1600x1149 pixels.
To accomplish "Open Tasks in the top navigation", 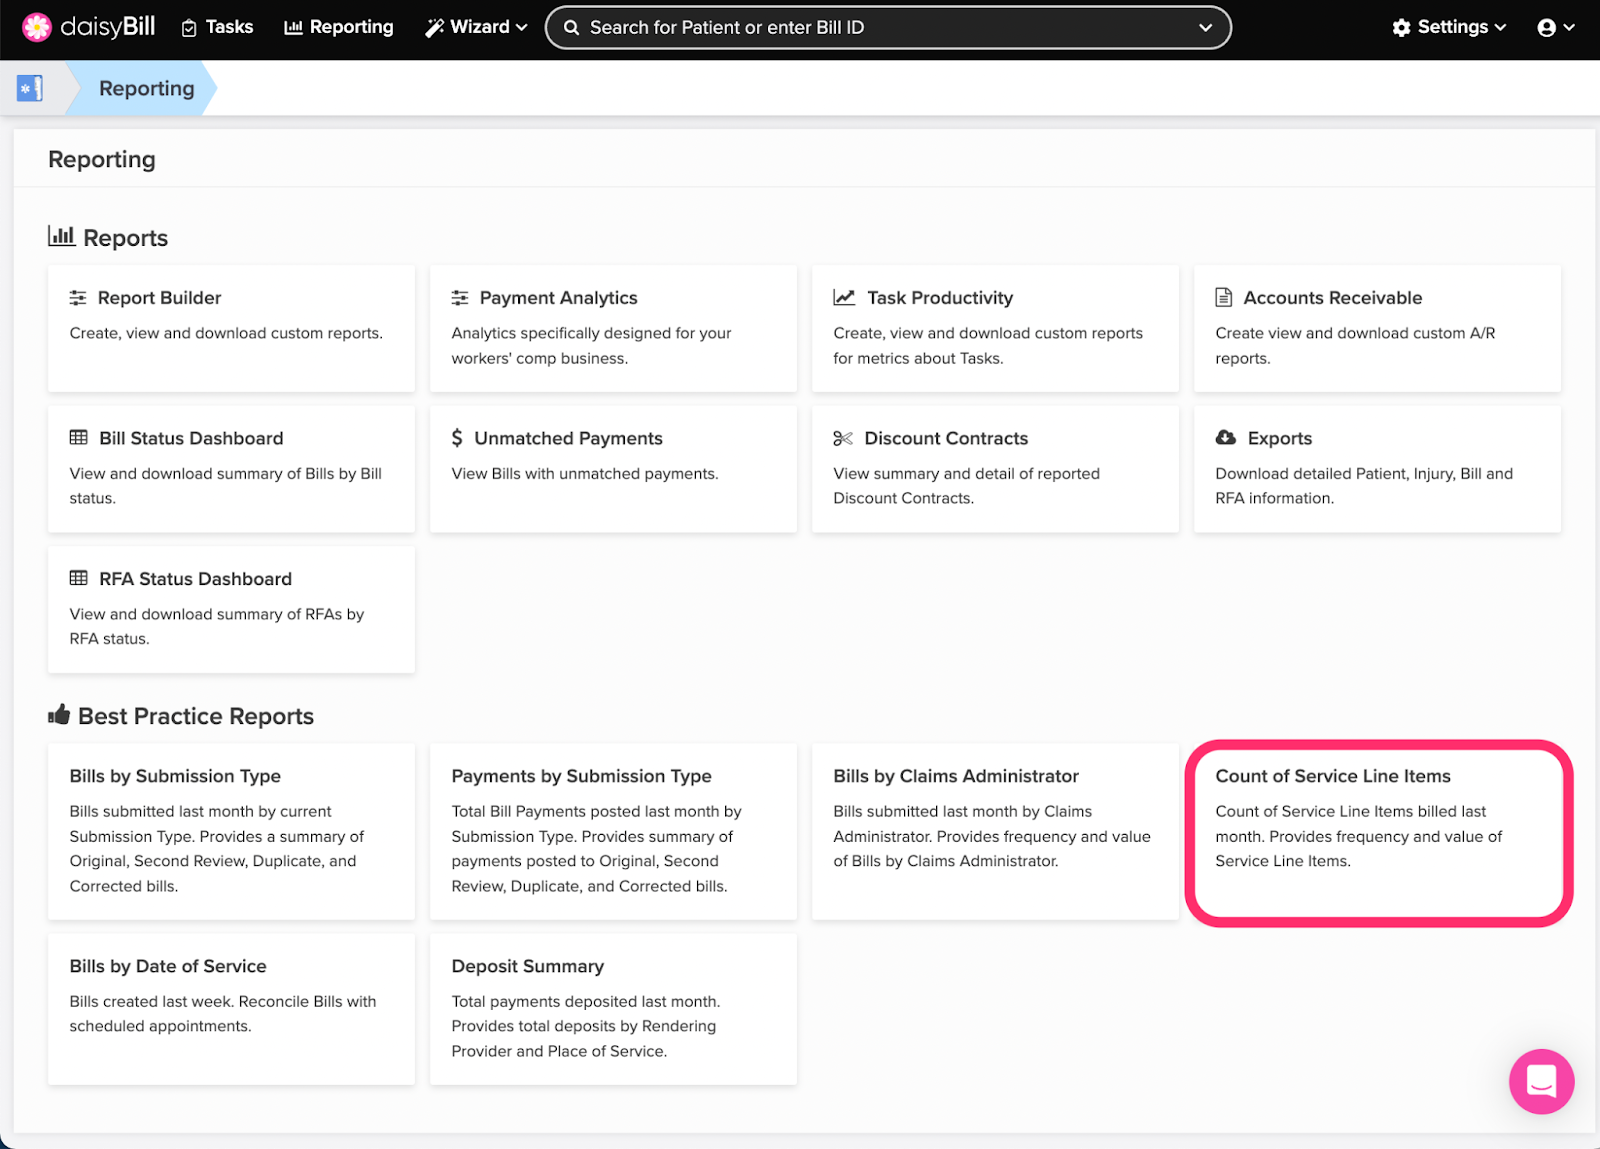I will (217, 27).
